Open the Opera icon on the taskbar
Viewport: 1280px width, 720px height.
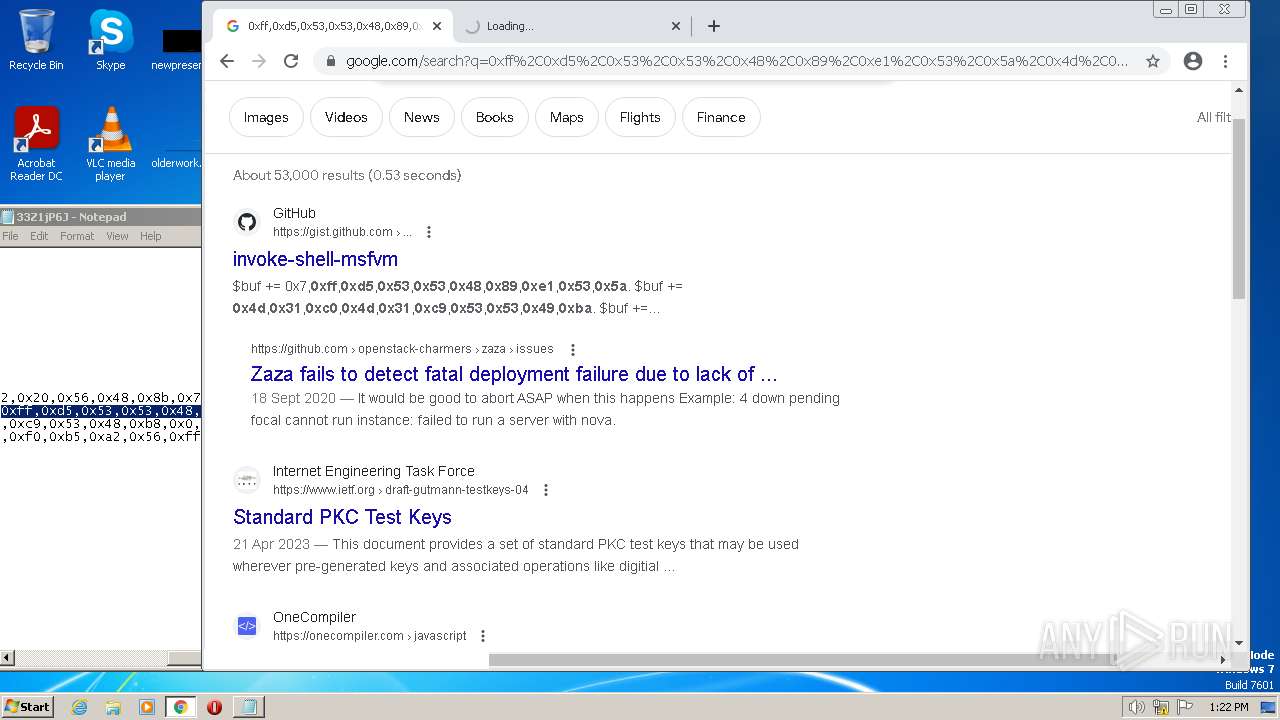click(214, 707)
